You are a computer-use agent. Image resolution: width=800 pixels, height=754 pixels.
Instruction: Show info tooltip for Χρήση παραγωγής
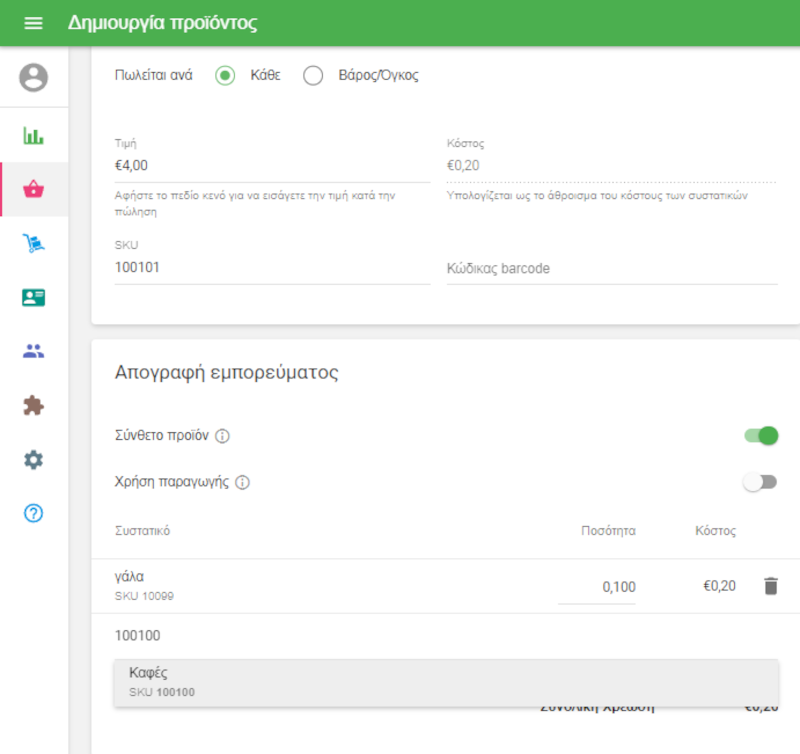(x=242, y=482)
